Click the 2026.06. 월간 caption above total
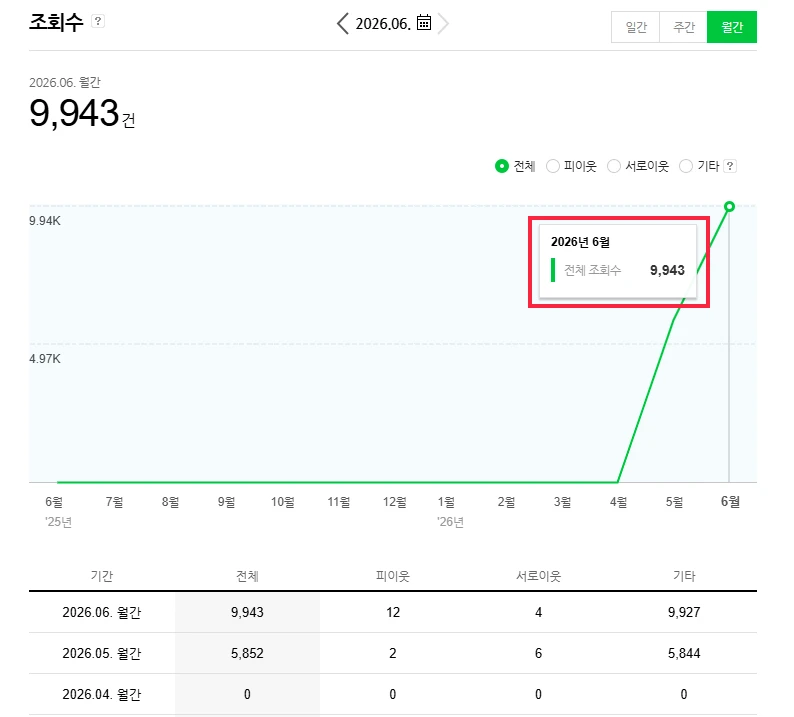This screenshot has width=794, height=717. click(65, 83)
